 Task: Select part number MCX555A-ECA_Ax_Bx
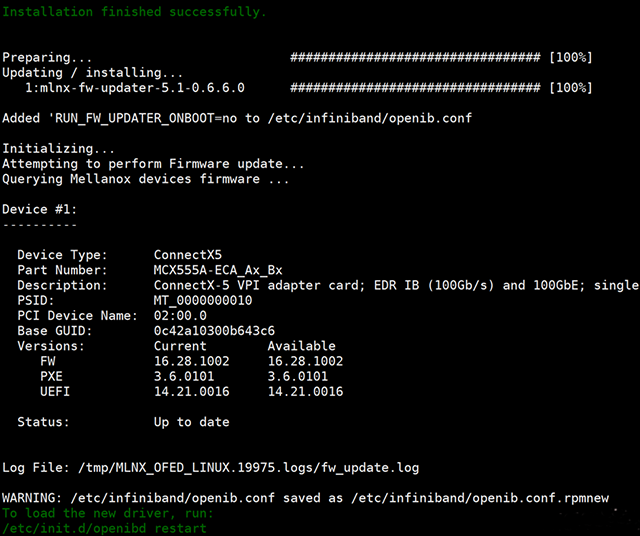tap(218, 270)
